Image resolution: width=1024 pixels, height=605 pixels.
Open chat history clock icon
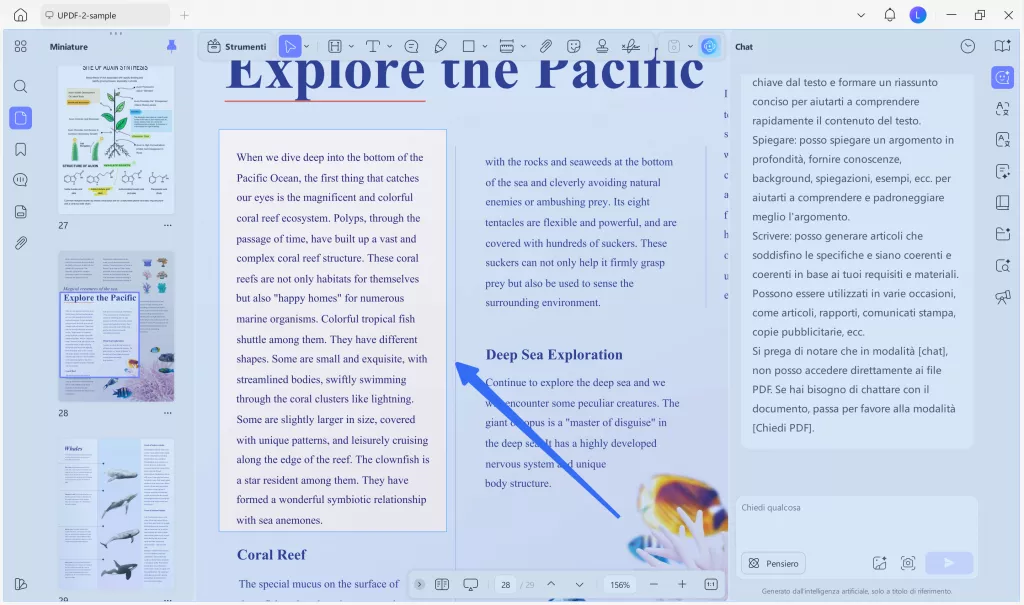pos(968,46)
